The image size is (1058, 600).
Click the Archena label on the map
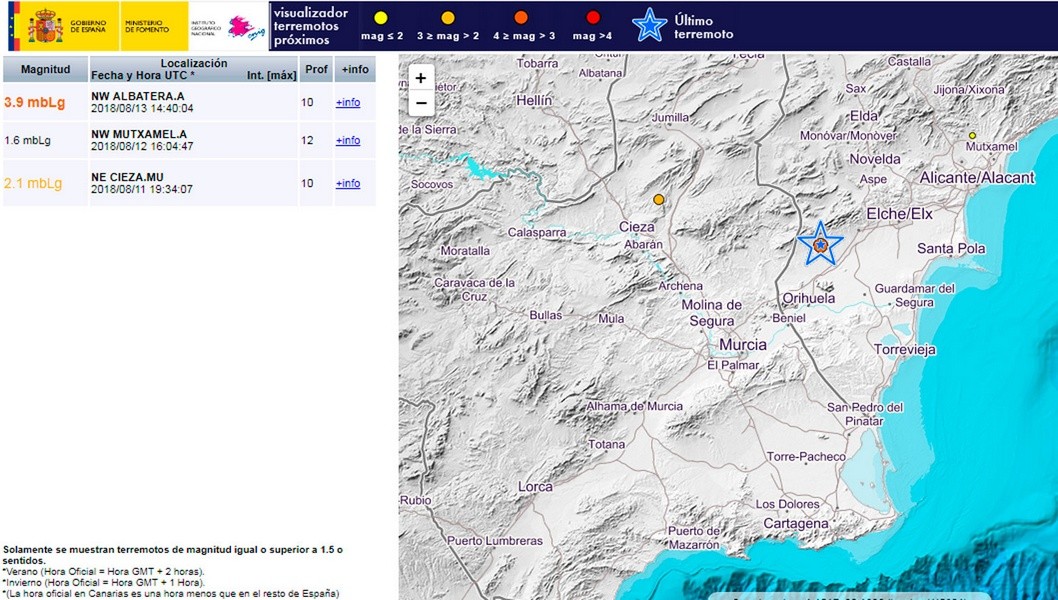681,286
